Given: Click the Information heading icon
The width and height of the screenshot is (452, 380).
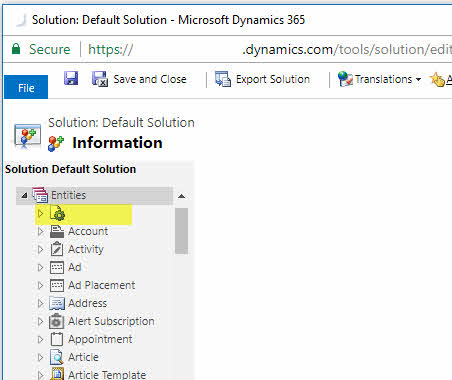Looking at the screenshot, I should coord(56,143).
